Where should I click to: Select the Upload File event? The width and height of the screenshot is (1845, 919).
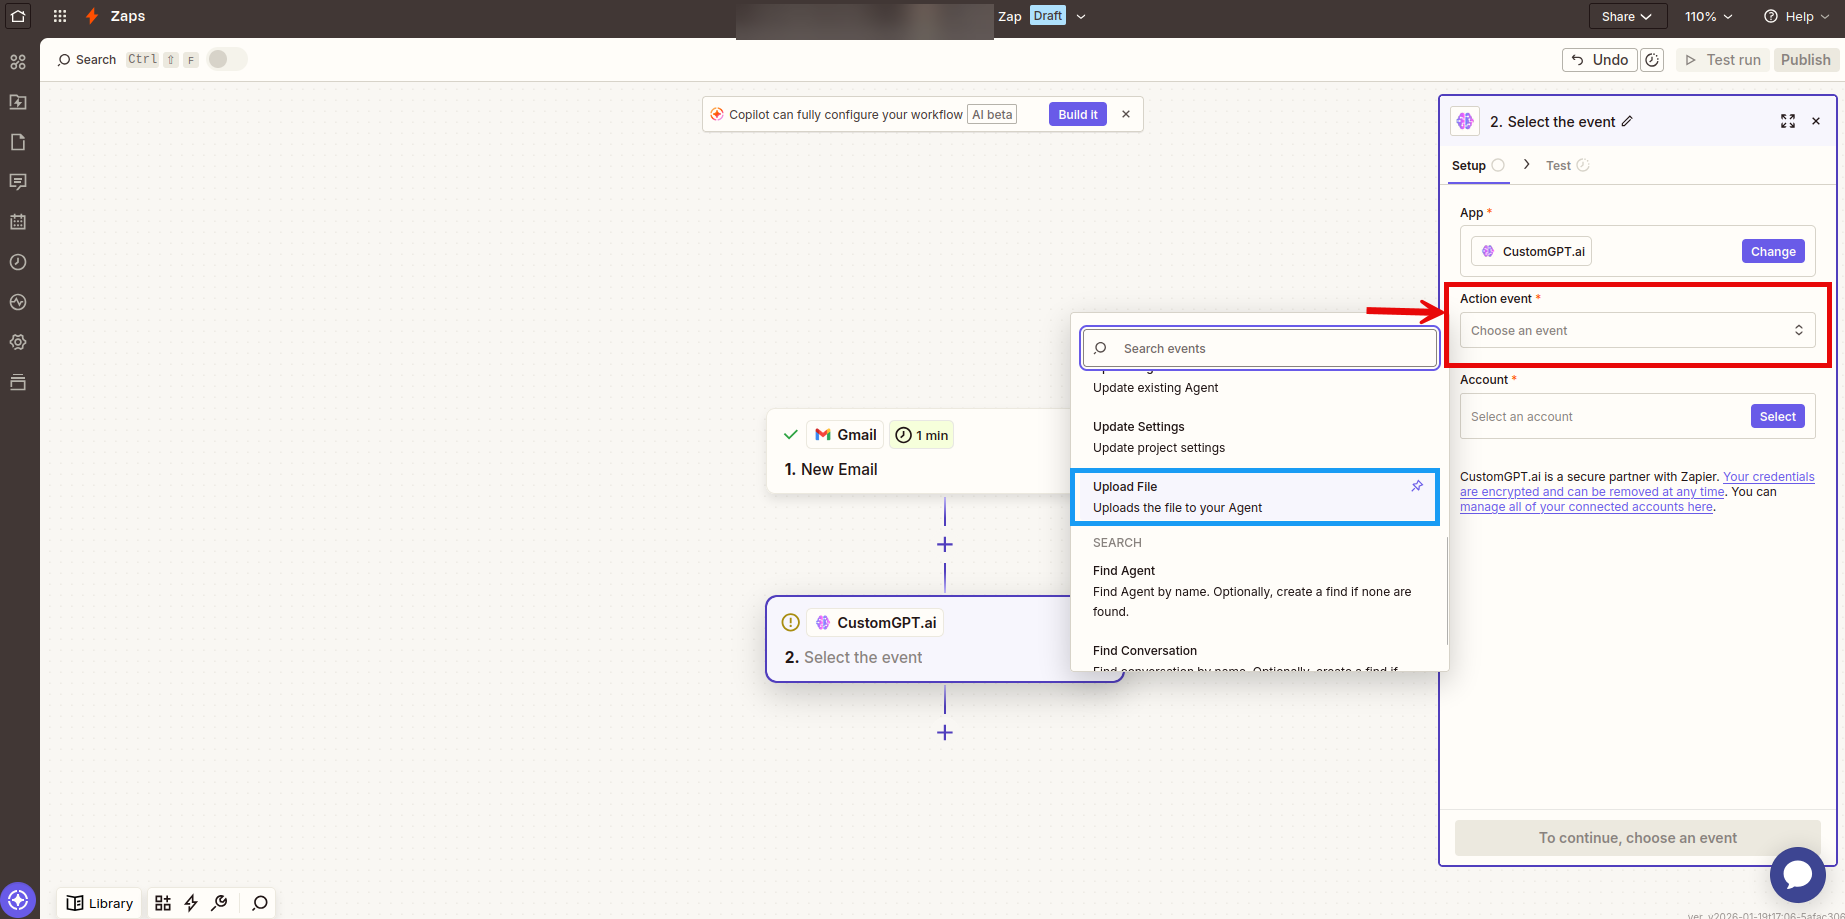[x=1255, y=497]
